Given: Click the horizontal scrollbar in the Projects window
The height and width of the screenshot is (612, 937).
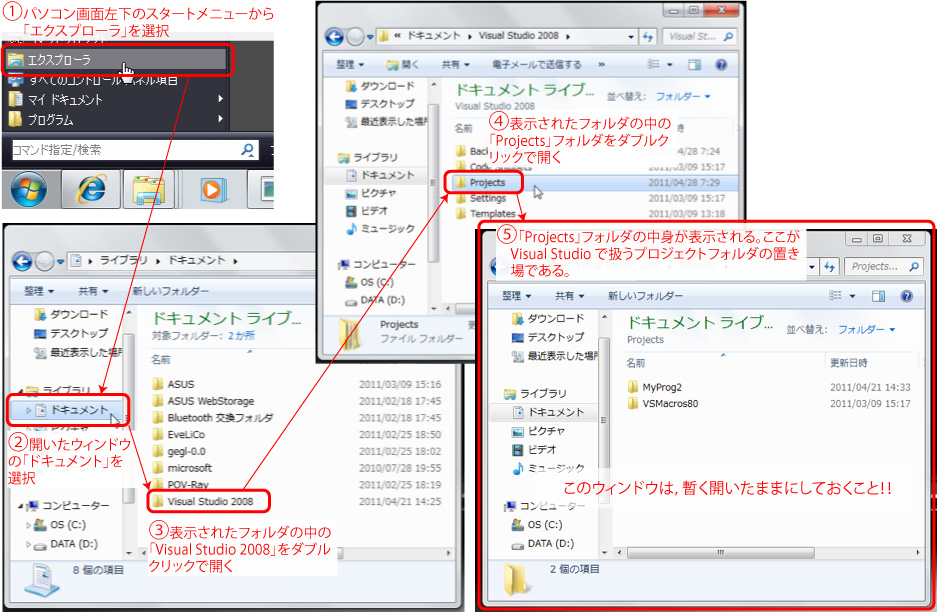Looking at the screenshot, I should click(x=721, y=552).
